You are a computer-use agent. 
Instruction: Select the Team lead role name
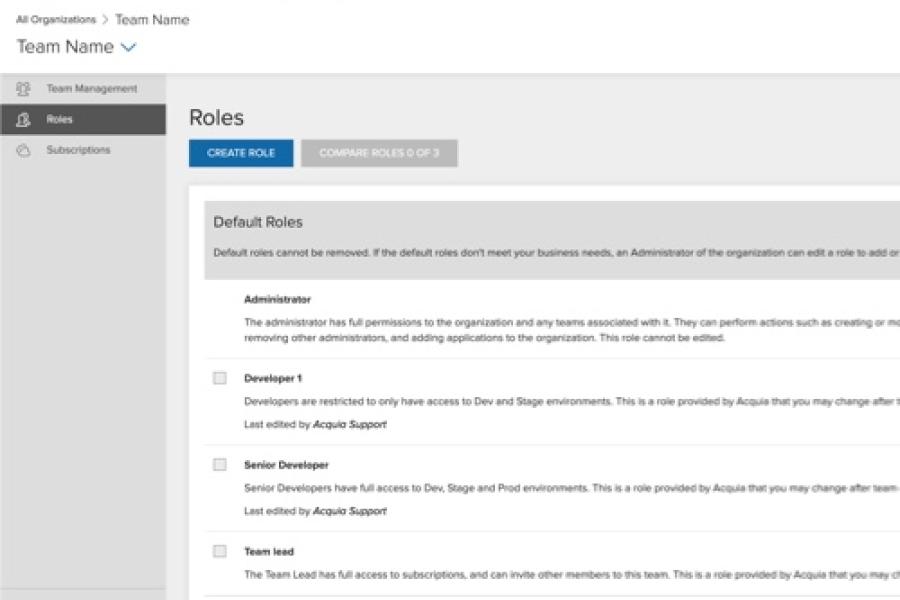(x=269, y=551)
